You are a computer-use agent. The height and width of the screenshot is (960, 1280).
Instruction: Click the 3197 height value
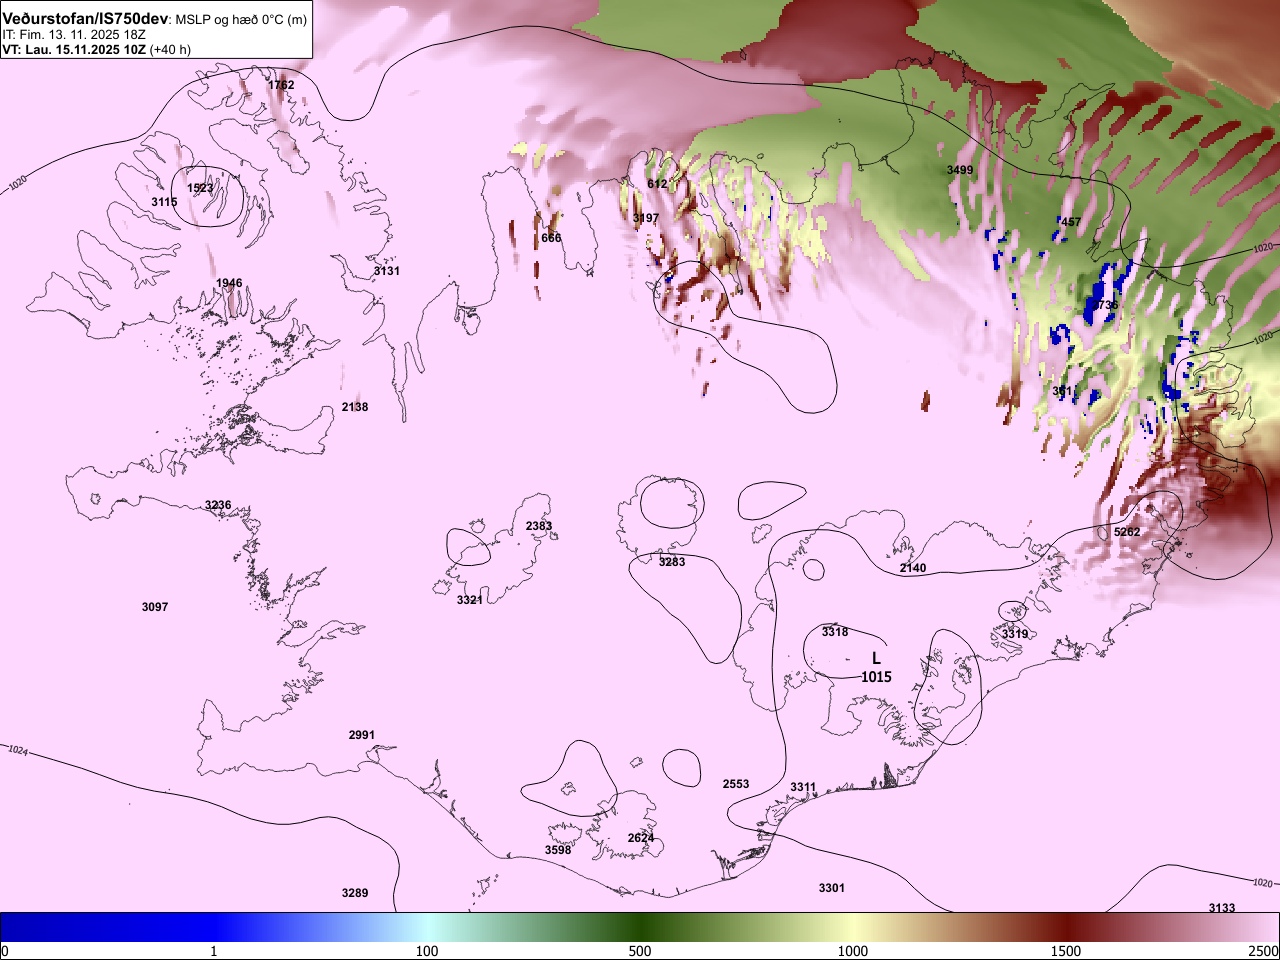(x=646, y=218)
